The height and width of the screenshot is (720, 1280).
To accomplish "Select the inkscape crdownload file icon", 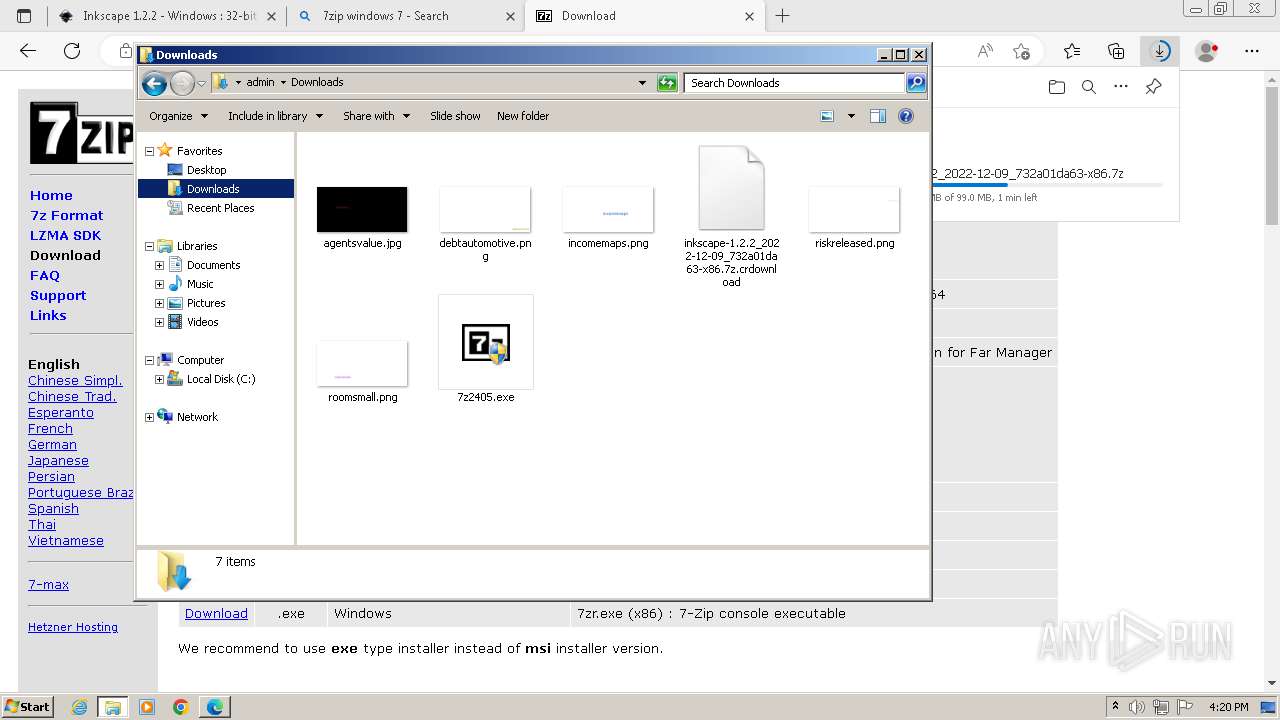I will point(731,188).
